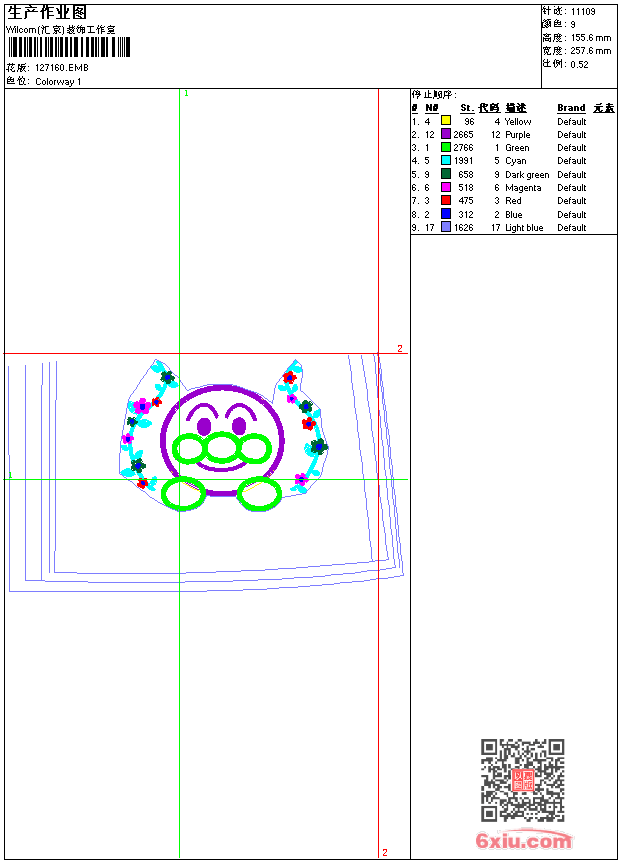Click stitch count '2665' in Purple row
The height and width of the screenshot is (860, 620).
click(463, 134)
